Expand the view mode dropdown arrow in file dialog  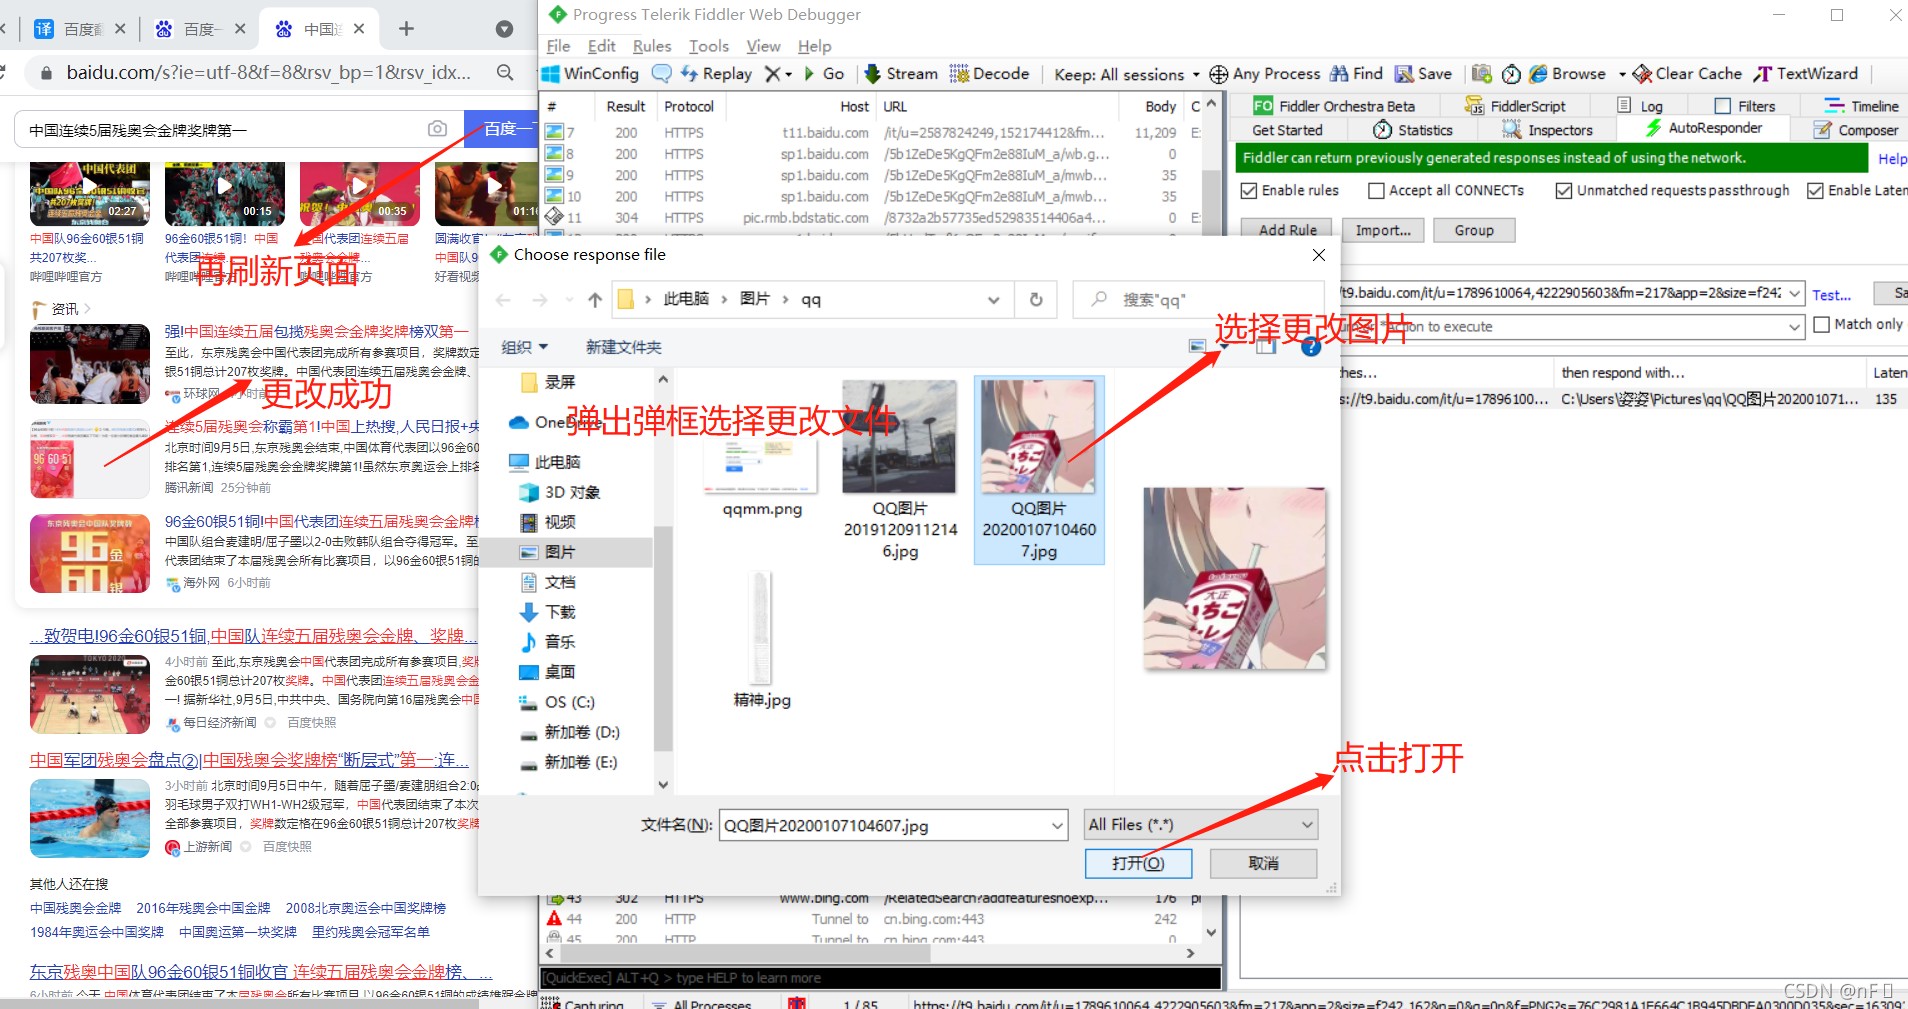[1223, 347]
